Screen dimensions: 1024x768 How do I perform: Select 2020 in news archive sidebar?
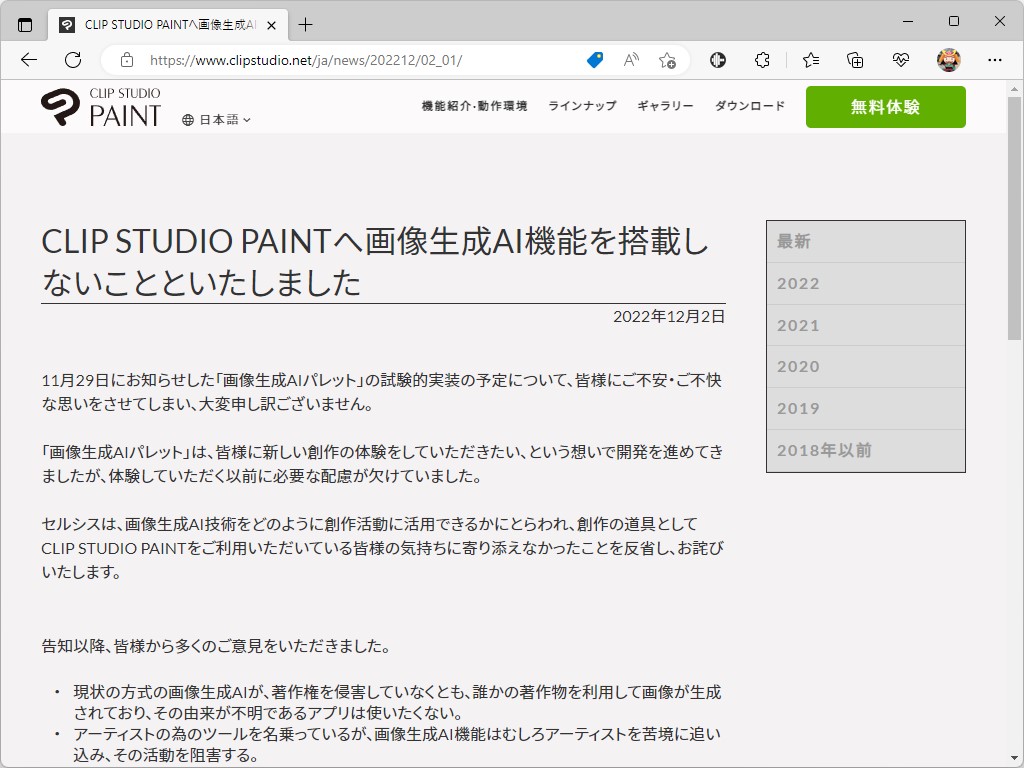coord(866,367)
